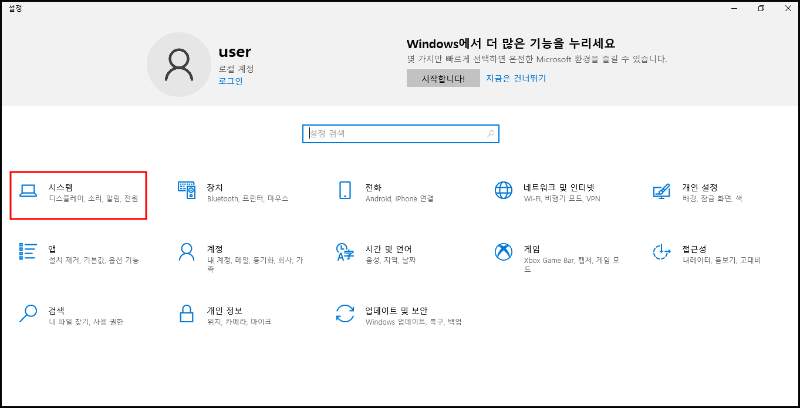Select the 개인 정보 title
The height and width of the screenshot is (408, 800).
pyautogui.click(x=224, y=311)
